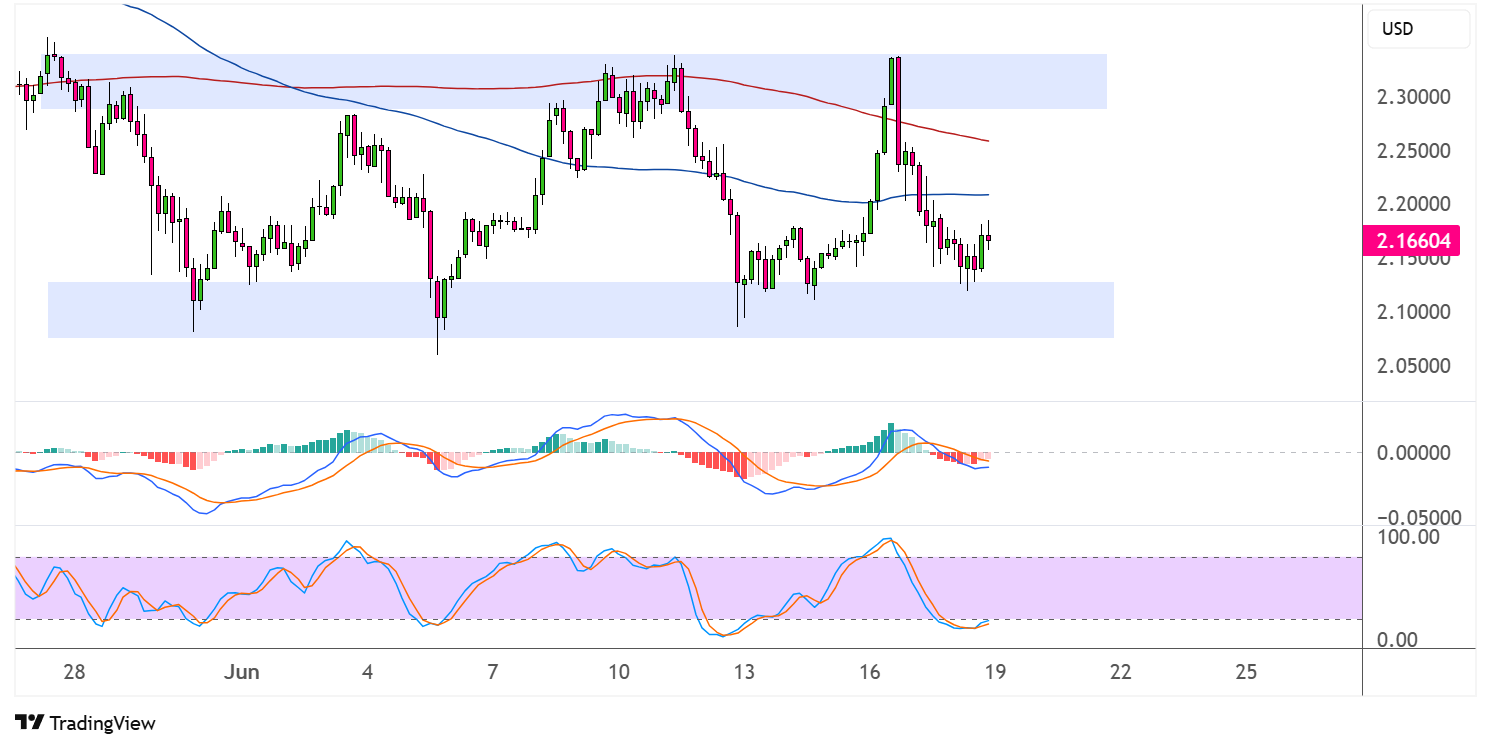The width and height of the screenshot is (1491, 749).
Task: Select the upper resistance zone rectangle
Action: (x=573, y=82)
